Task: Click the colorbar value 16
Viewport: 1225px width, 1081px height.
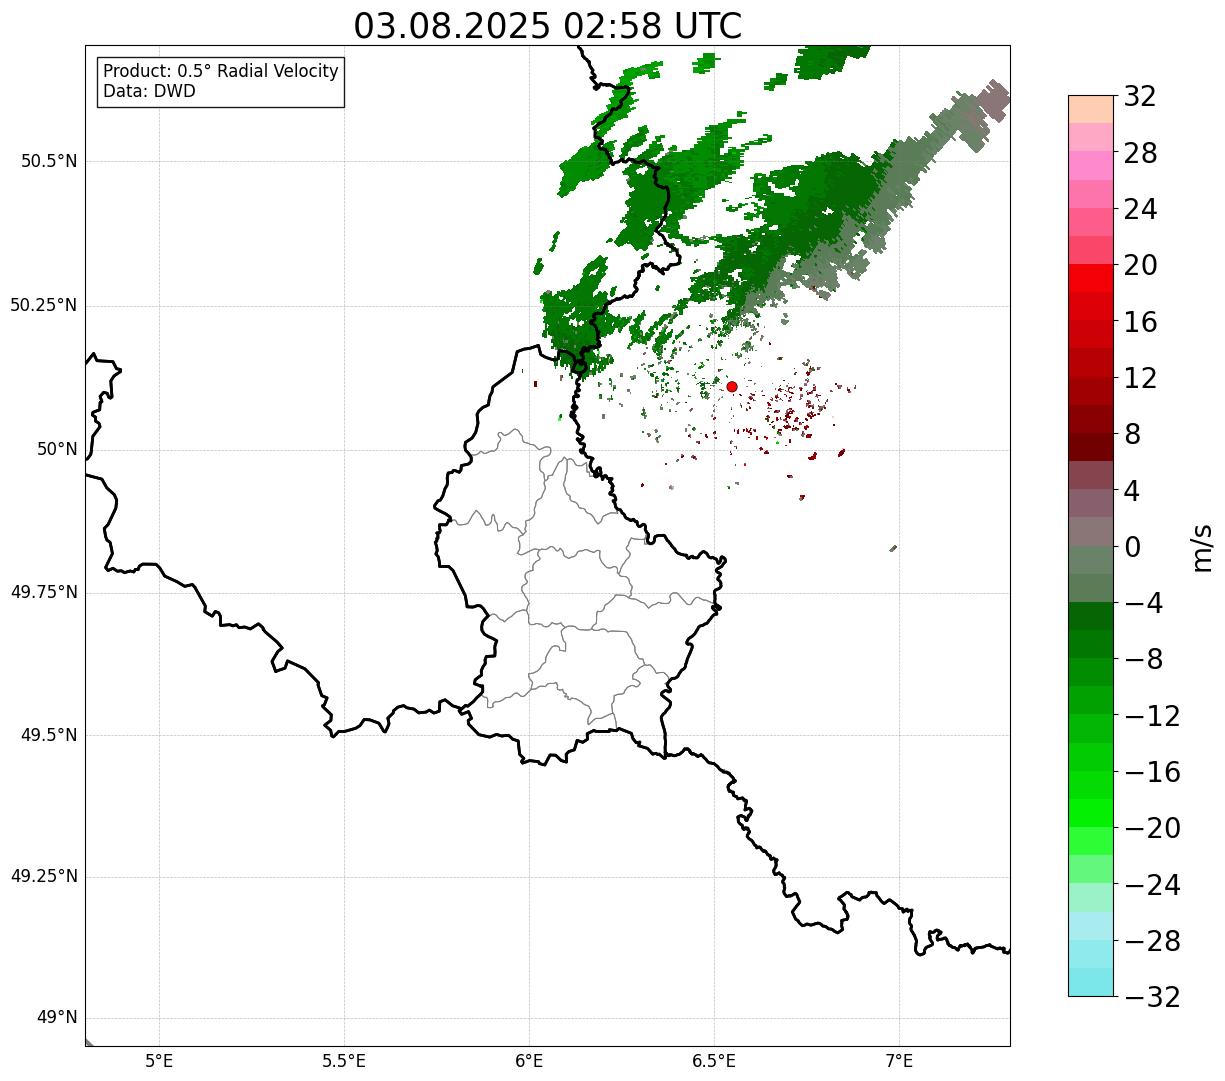Action: click(1141, 322)
